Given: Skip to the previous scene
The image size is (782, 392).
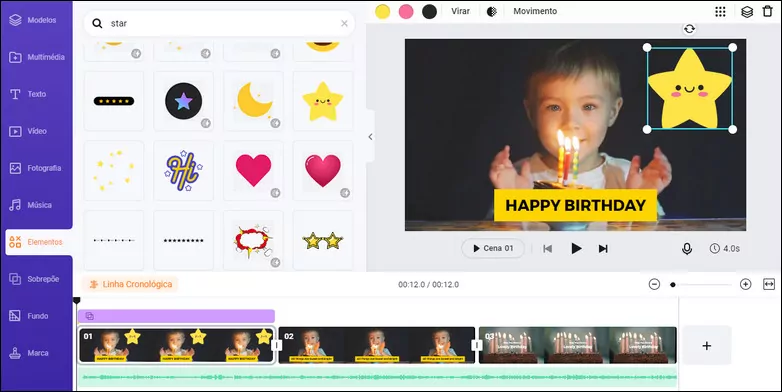Looking at the screenshot, I should click(548, 248).
